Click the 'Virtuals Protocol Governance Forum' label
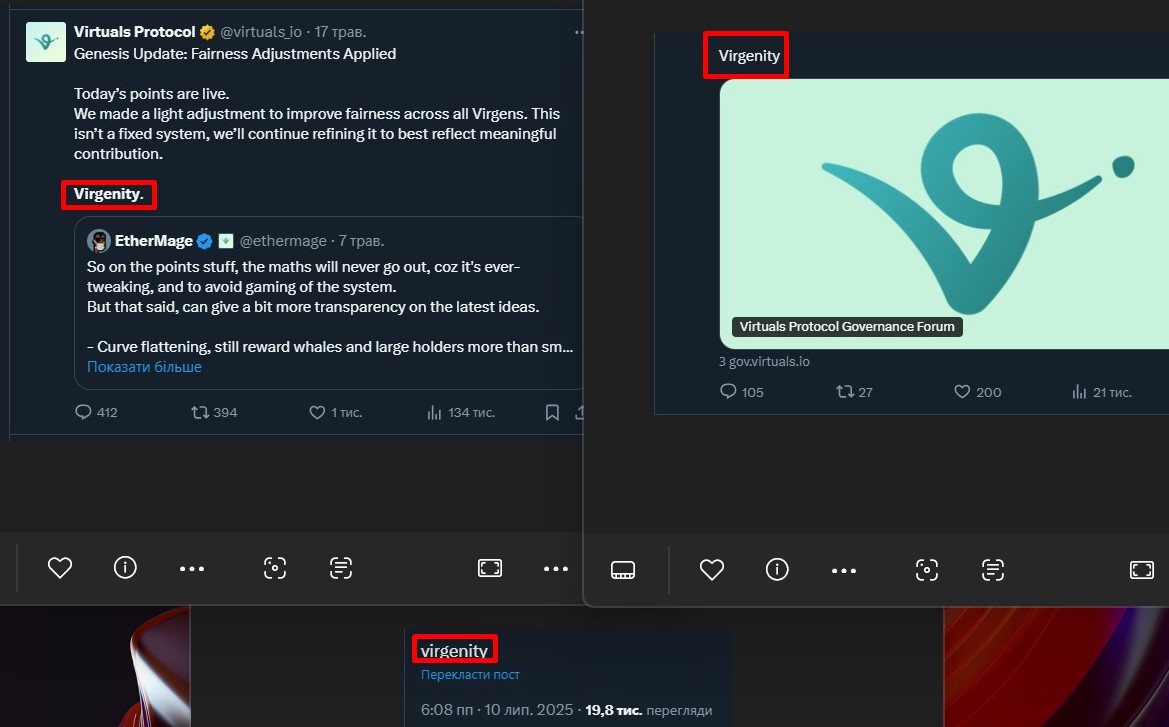The height and width of the screenshot is (727, 1169). click(x=847, y=327)
